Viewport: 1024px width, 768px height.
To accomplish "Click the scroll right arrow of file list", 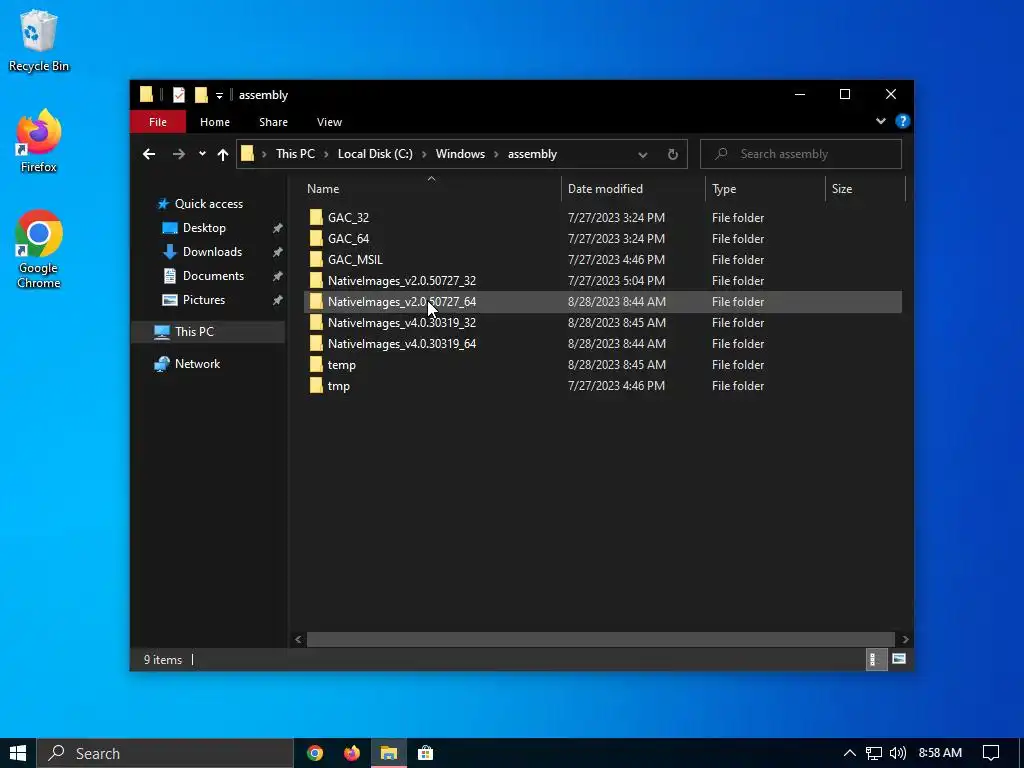I will coord(905,639).
